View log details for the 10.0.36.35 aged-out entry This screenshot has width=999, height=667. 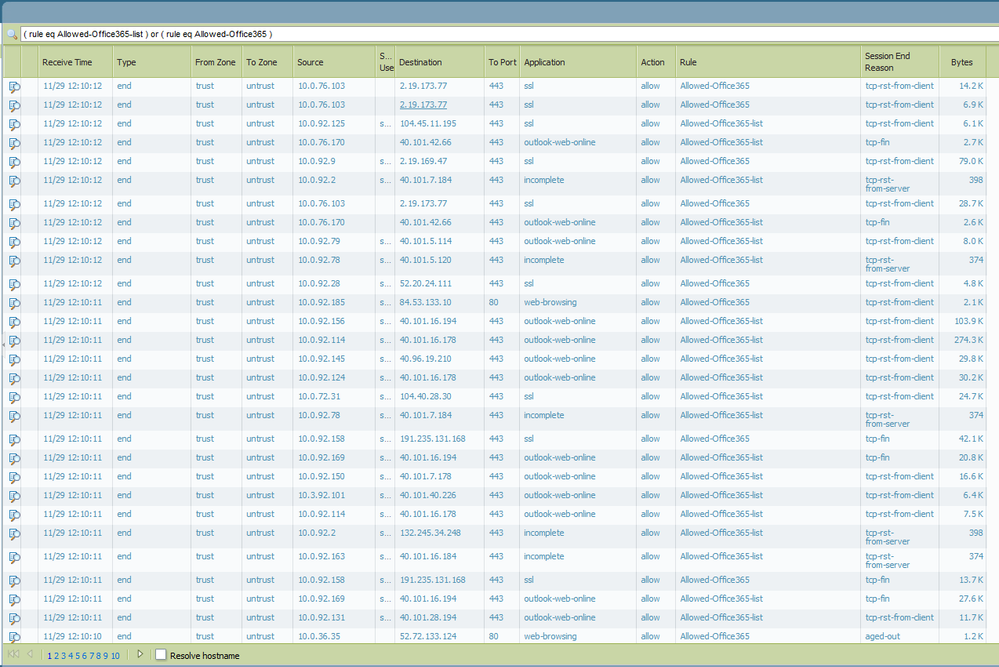coord(13,636)
